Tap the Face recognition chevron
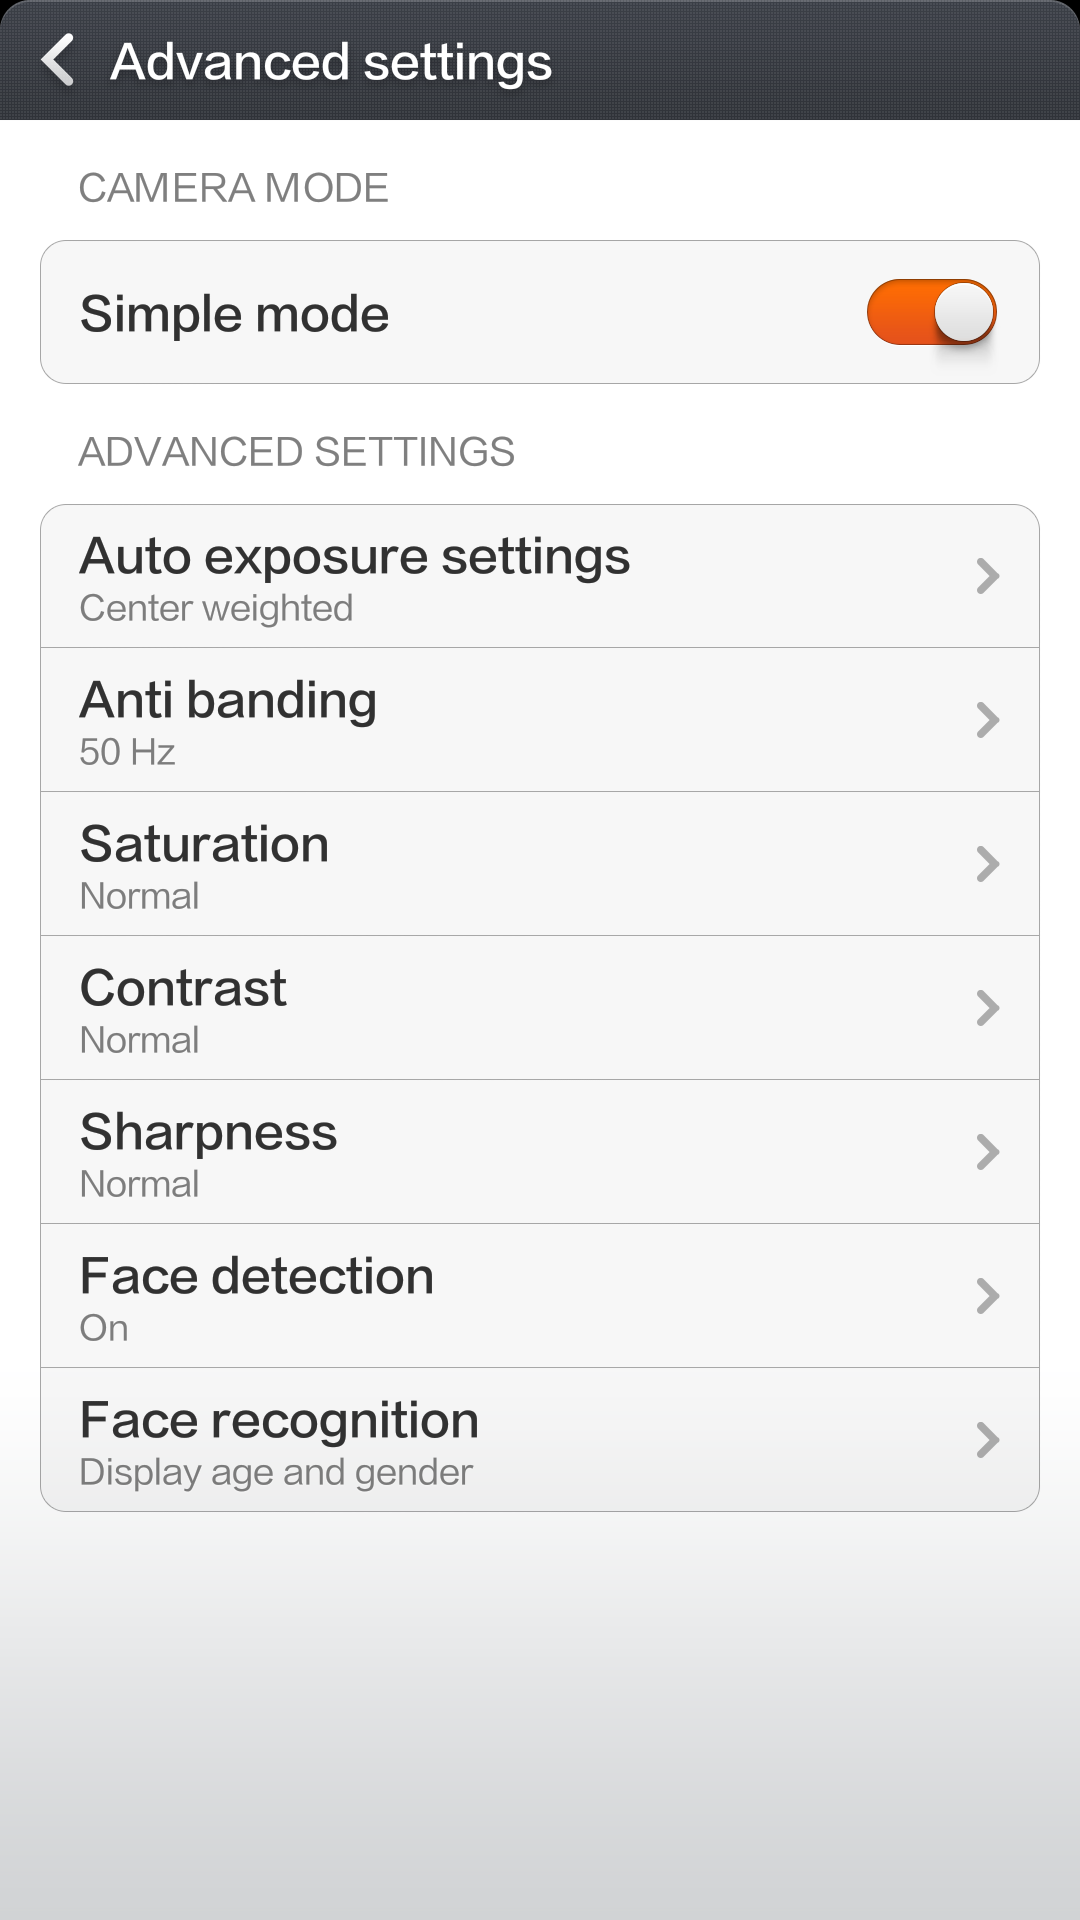1080x1920 pixels. coord(987,1440)
